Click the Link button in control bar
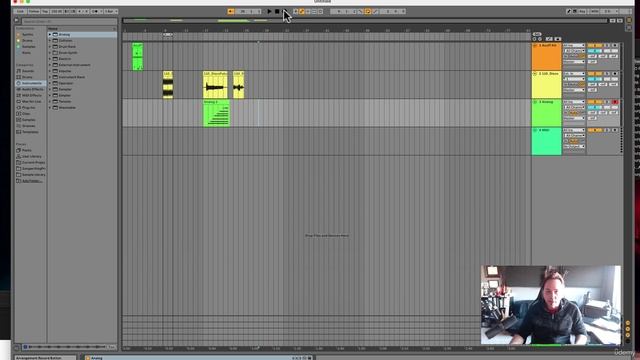 click(20, 11)
